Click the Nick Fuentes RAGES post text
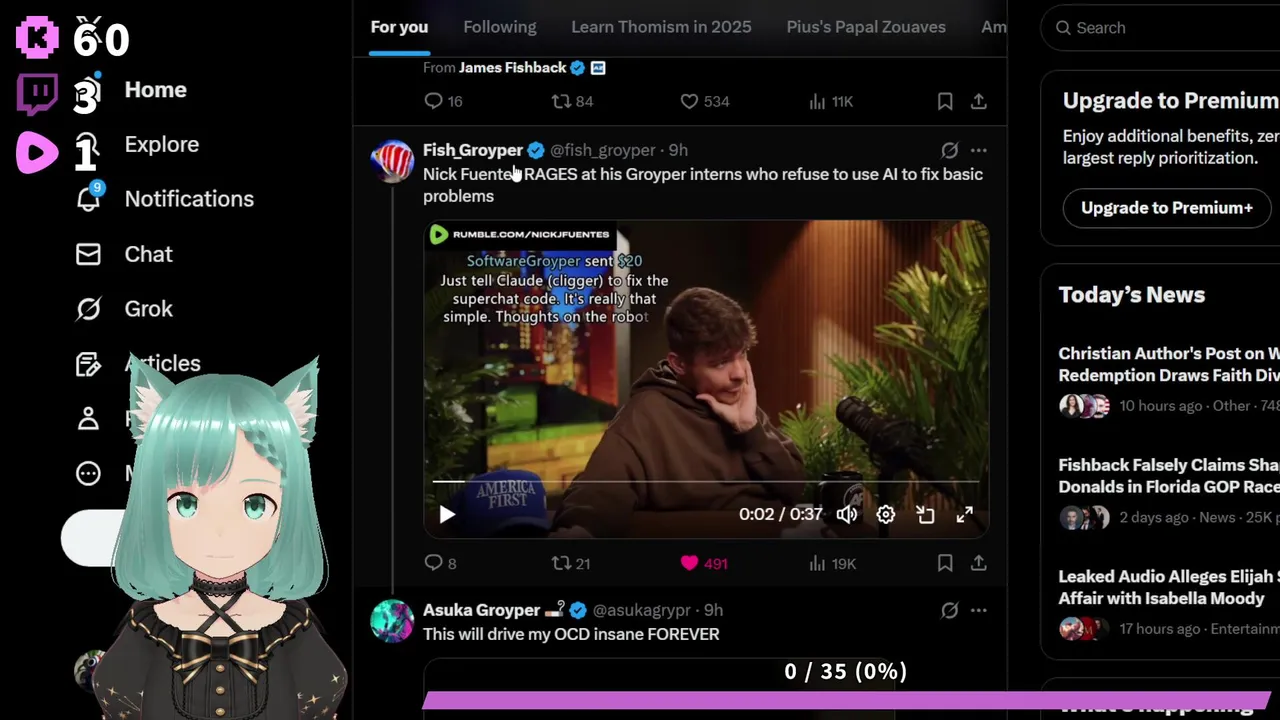 (703, 185)
